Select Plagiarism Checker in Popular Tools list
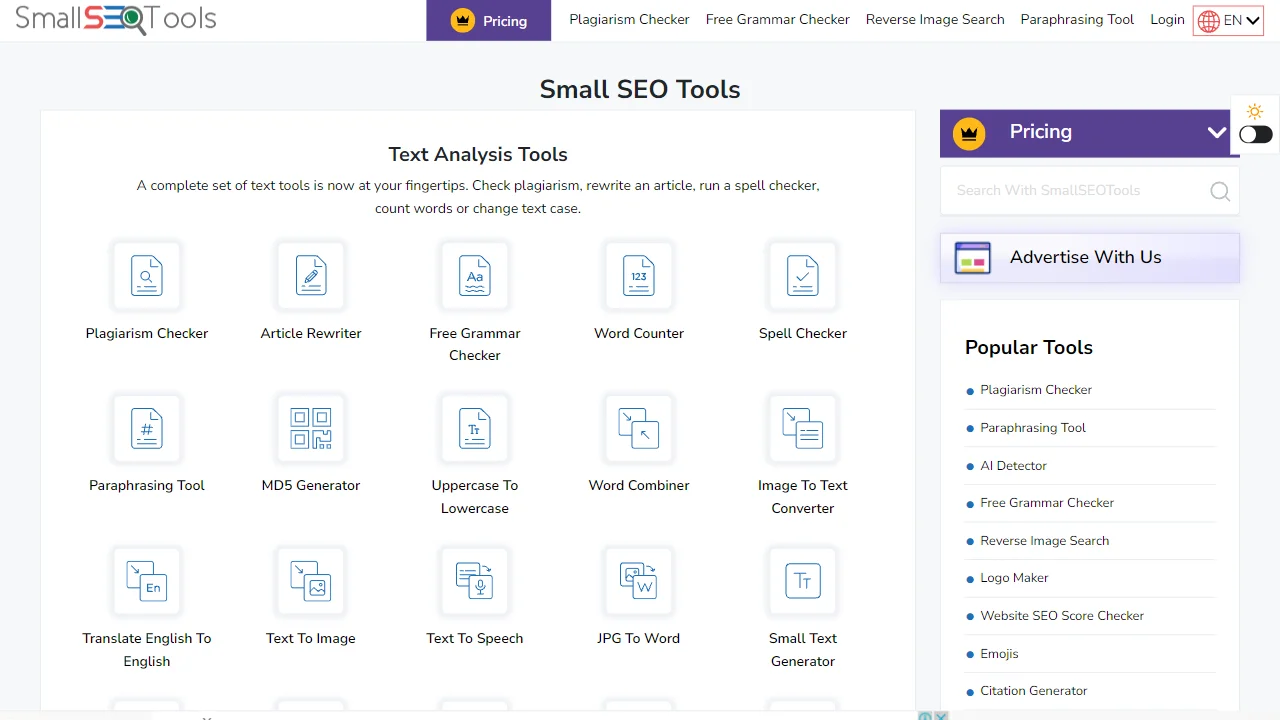 (x=1036, y=390)
